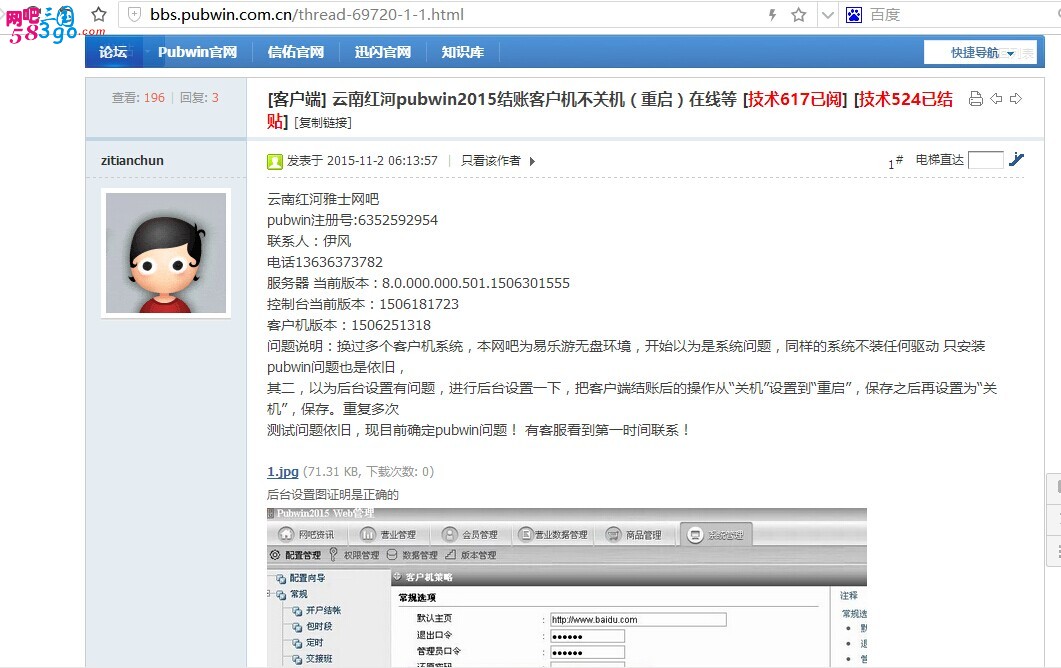
Task: Select 配置向导 tree node
Action: (301, 578)
